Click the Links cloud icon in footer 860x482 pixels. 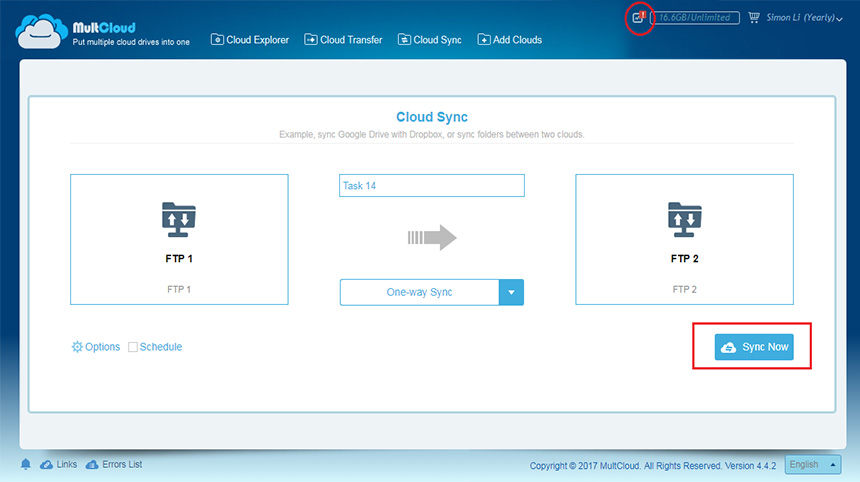47,464
